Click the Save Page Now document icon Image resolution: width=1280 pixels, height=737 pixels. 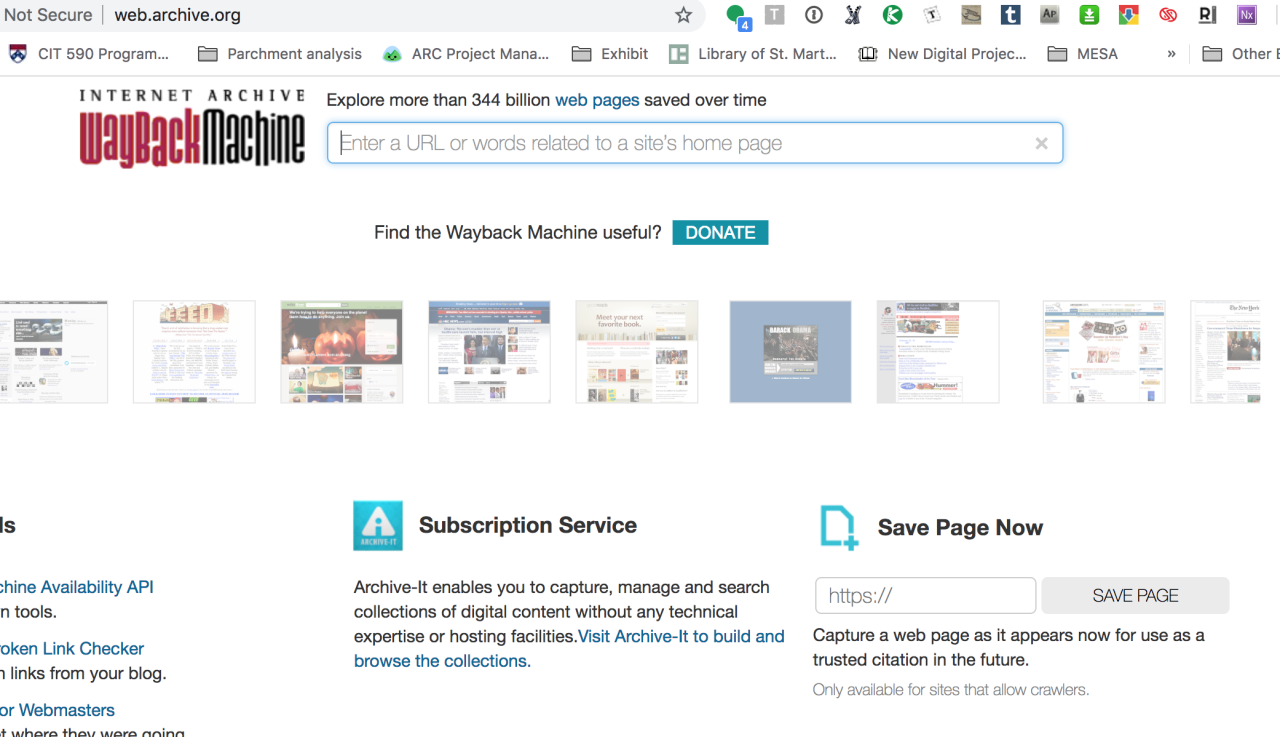839,527
